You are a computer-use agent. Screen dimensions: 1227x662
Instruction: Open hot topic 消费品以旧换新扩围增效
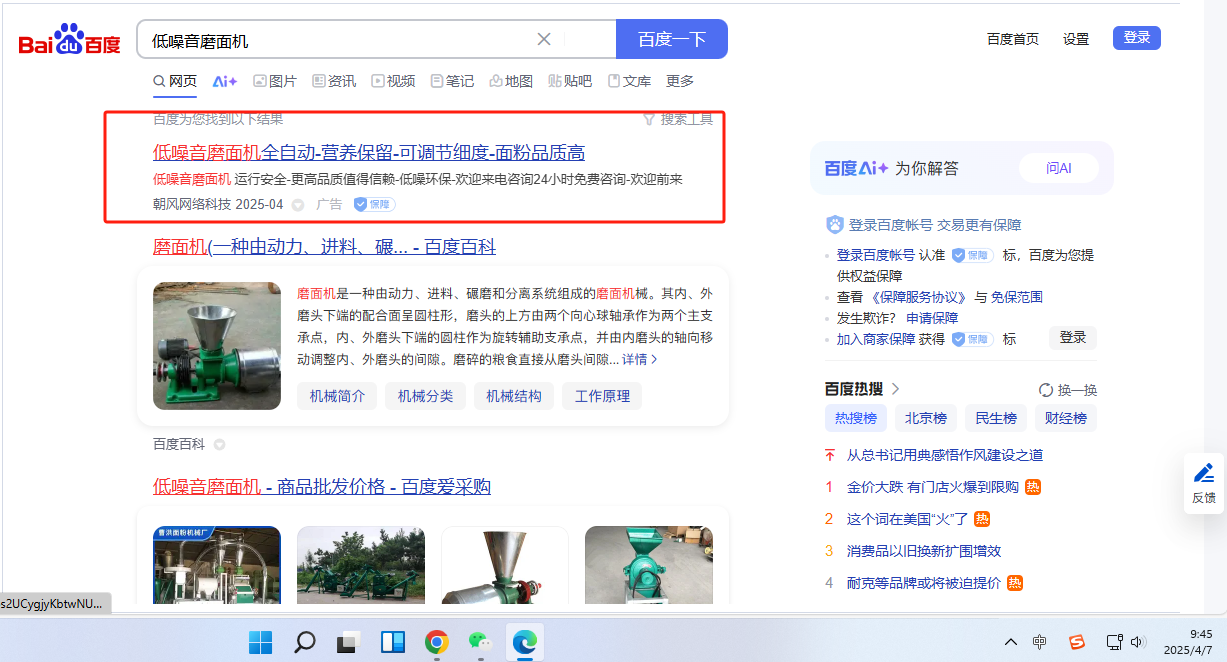click(x=924, y=551)
